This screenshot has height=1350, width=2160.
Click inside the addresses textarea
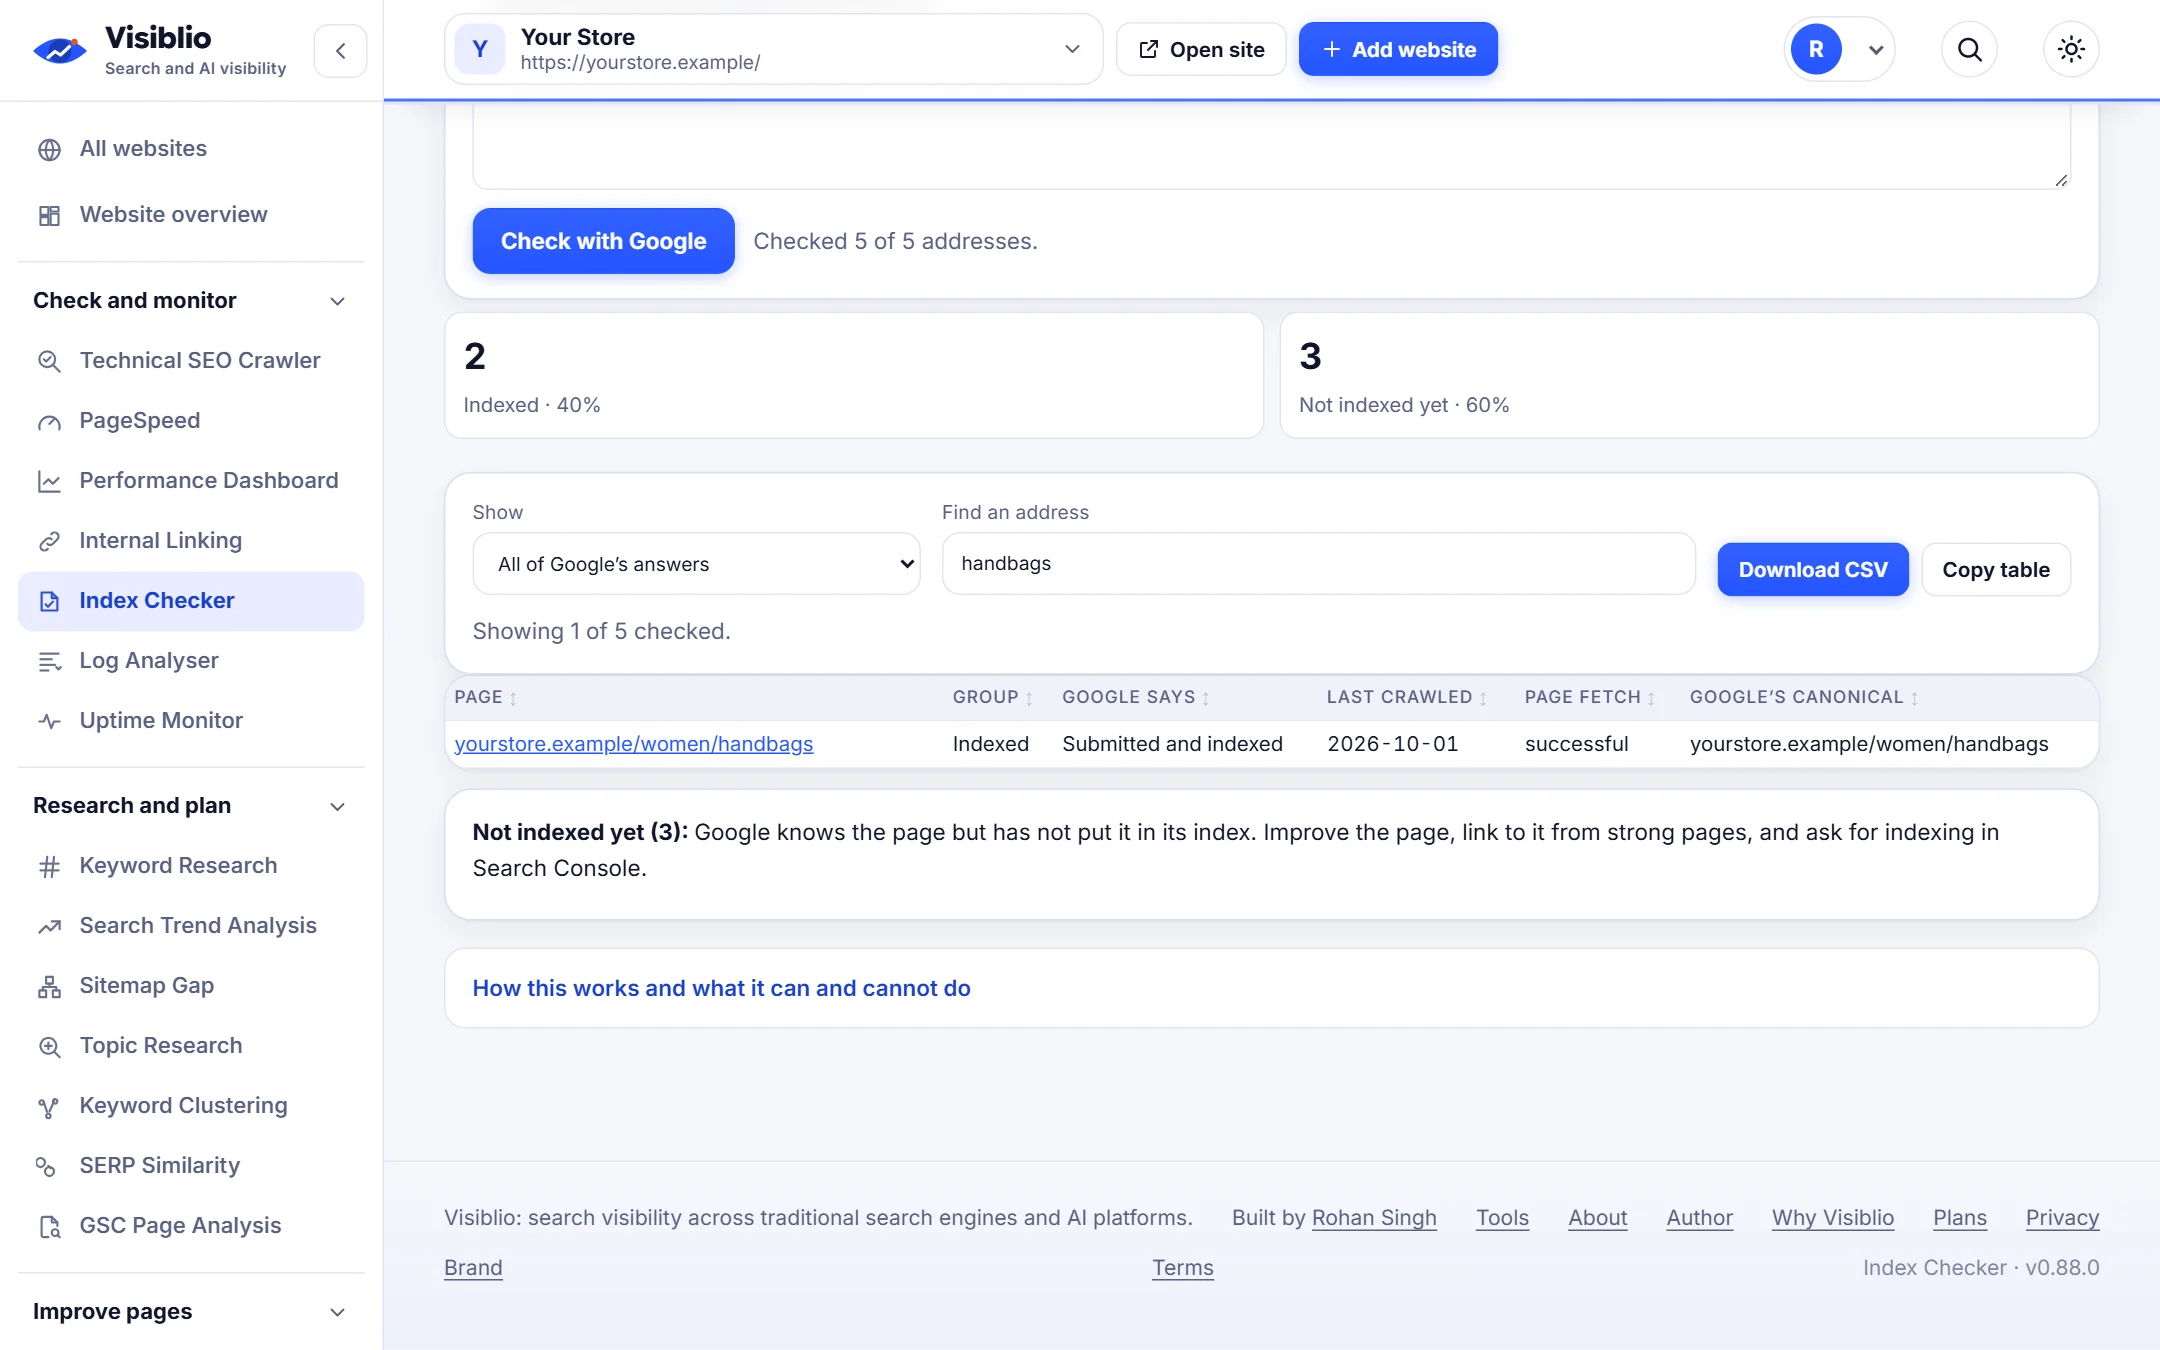(1271, 148)
